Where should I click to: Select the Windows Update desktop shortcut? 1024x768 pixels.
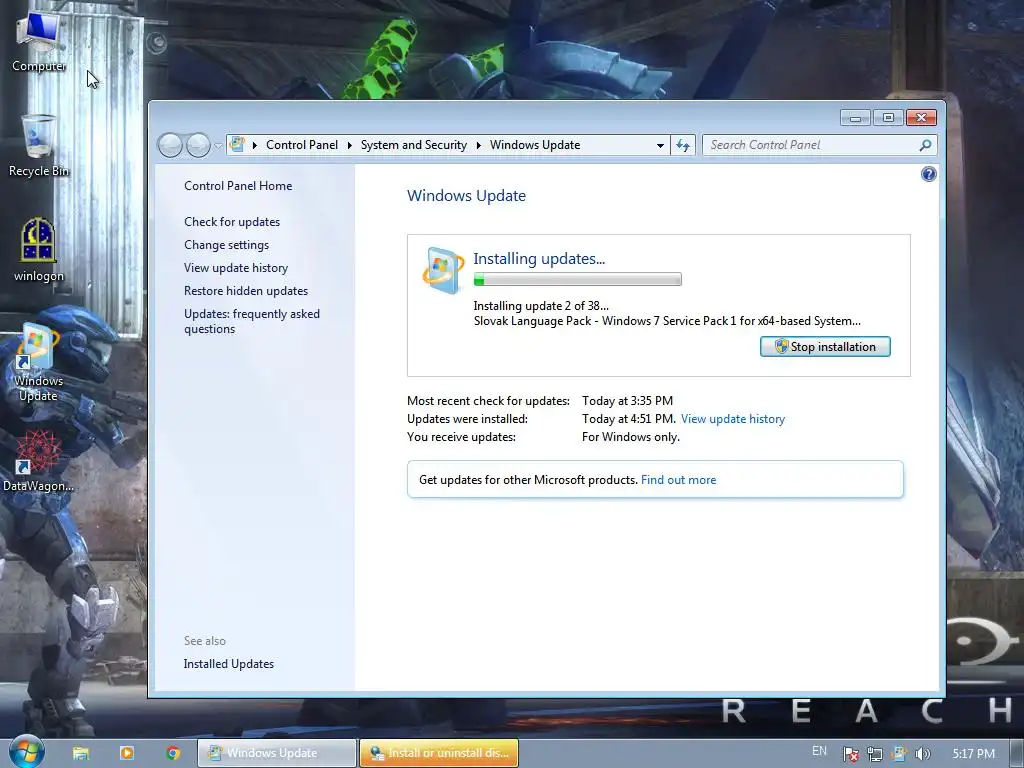click(38, 362)
